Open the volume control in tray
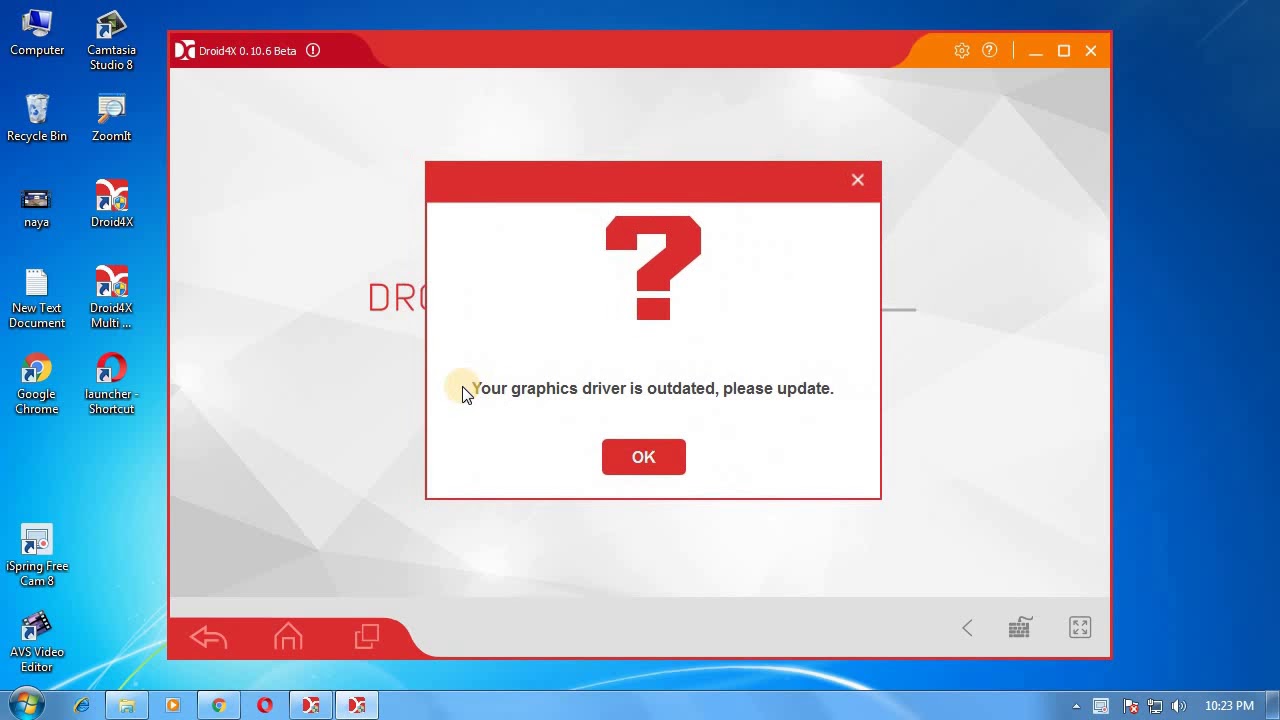1280x720 pixels. [x=1179, y=706]
